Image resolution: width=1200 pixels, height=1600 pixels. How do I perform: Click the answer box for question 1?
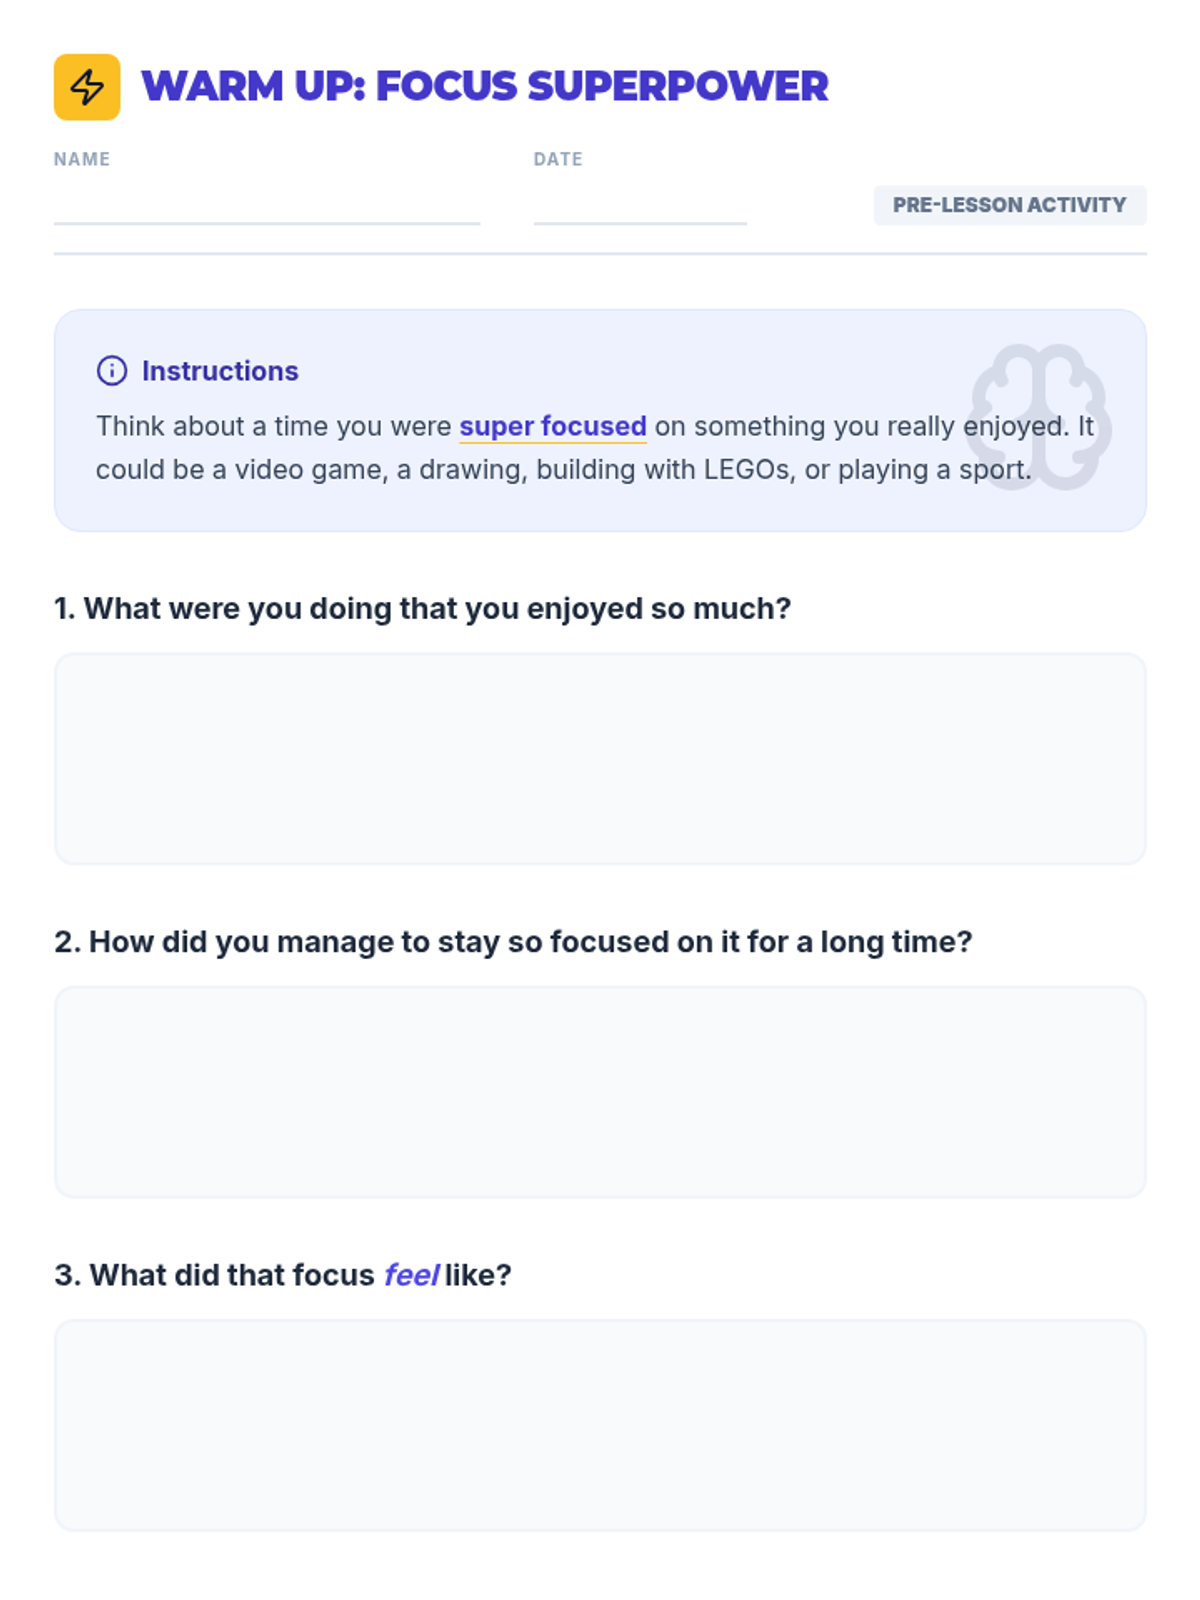[600, 759]
